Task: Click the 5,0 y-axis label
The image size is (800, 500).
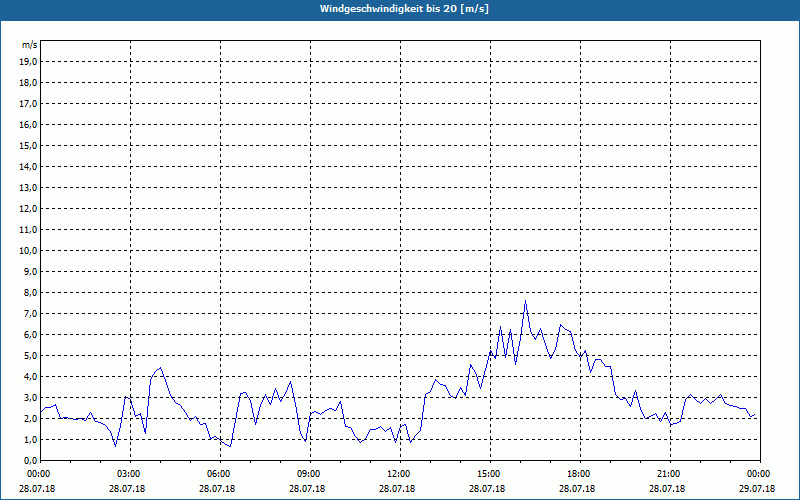Action: coord(31,356)
